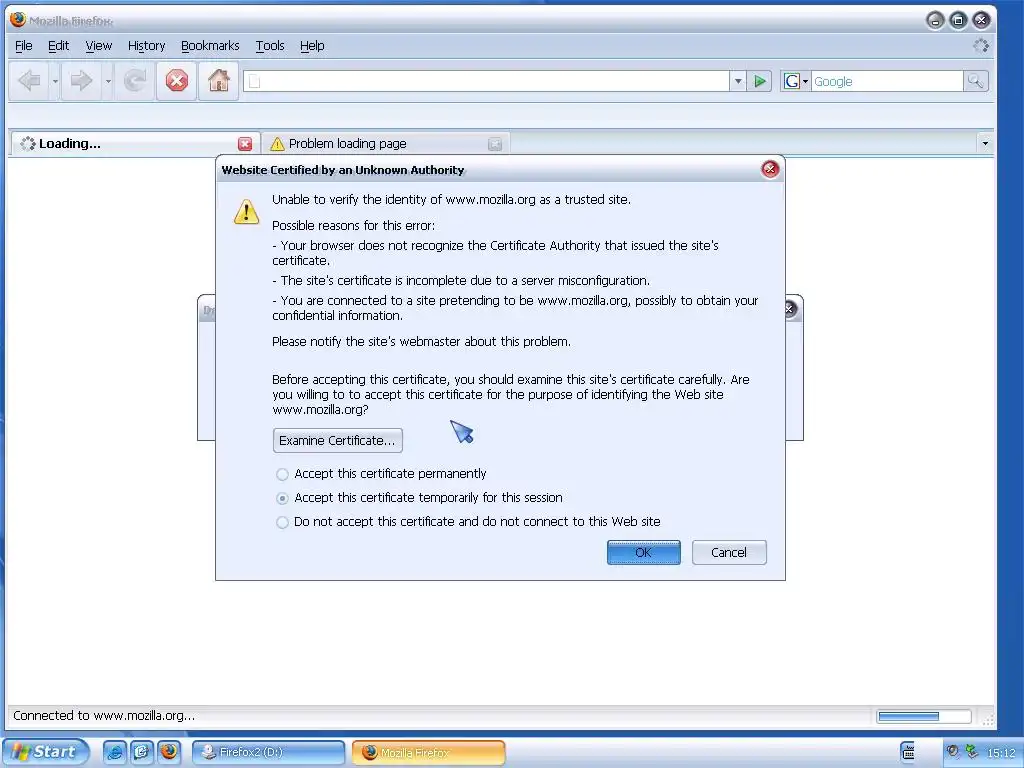Launch Firefox from quick launch bar
Viewport: 1024px width, 768px height.
tap(168, 752)
